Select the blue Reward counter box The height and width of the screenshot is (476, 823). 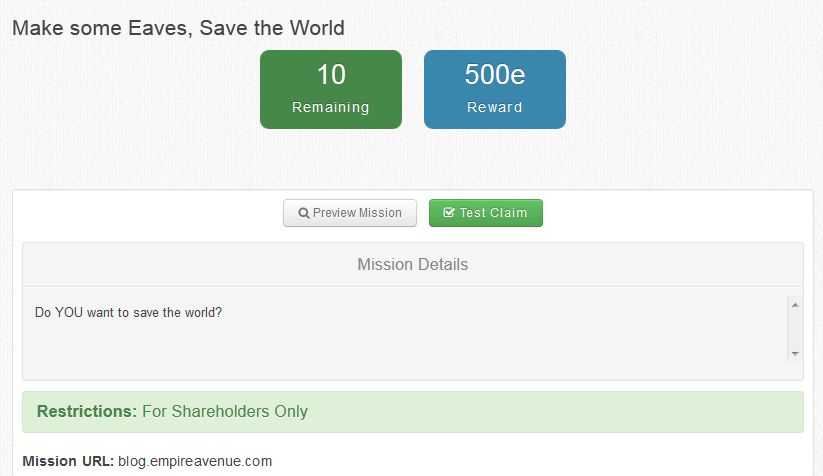coord(495,89)
